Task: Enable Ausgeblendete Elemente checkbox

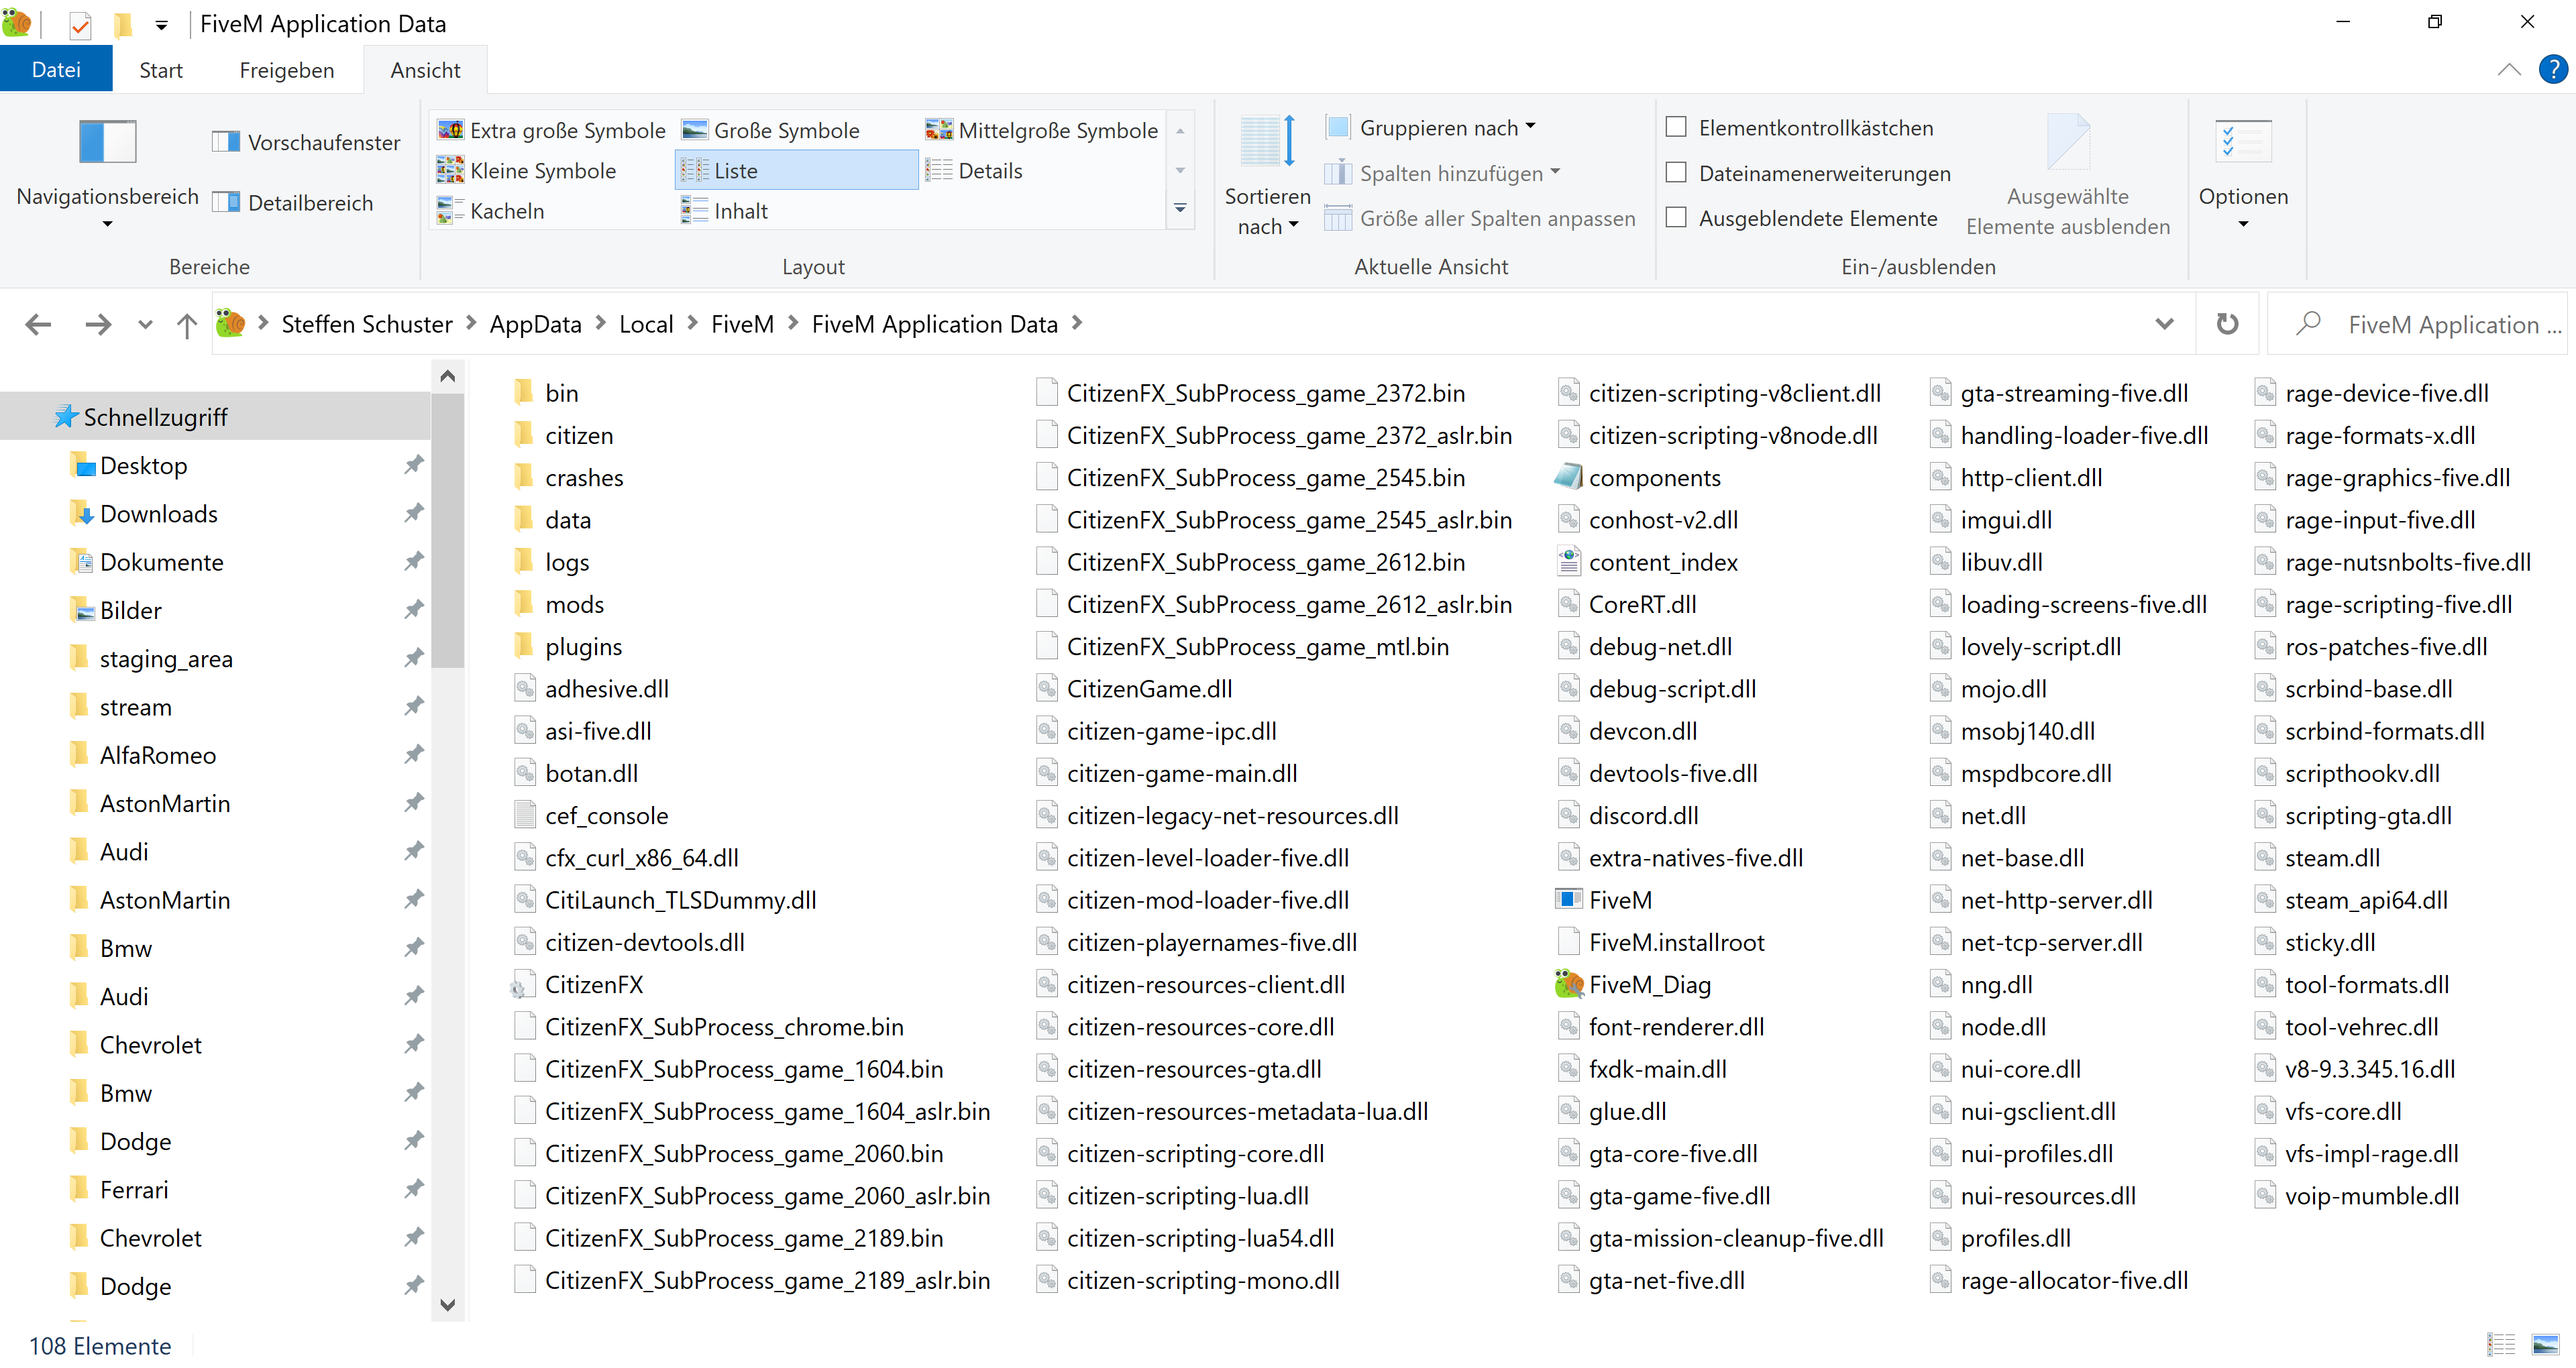Action: click(x=1676, y=217)
